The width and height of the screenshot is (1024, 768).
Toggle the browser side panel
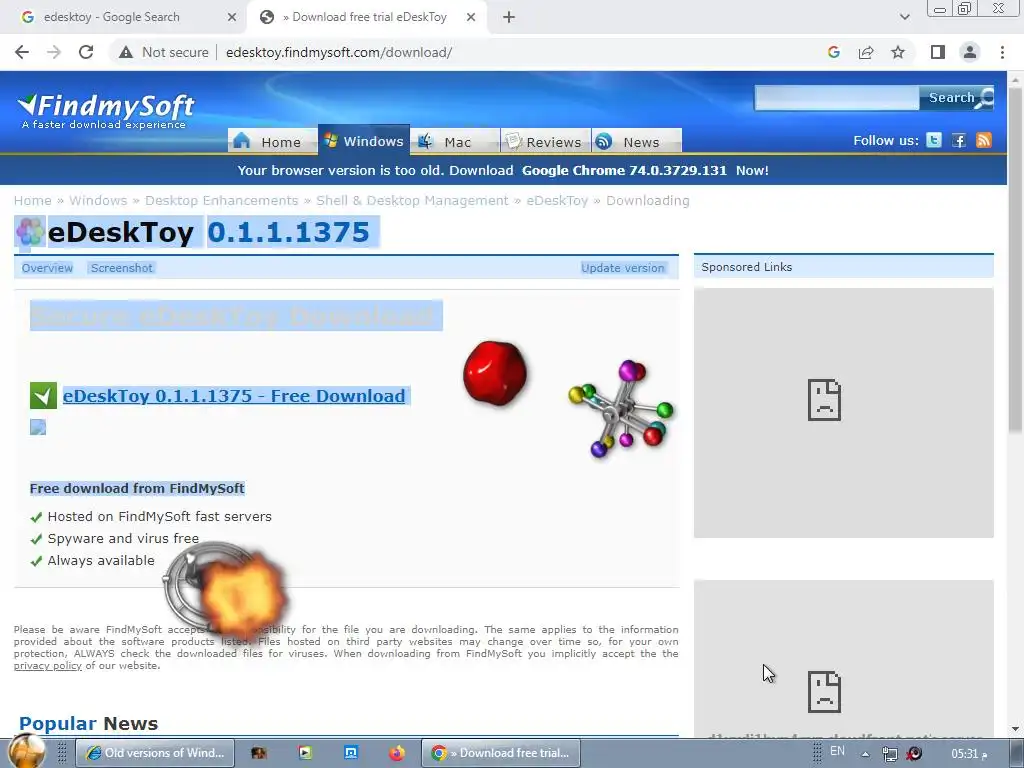coord(938,52)
